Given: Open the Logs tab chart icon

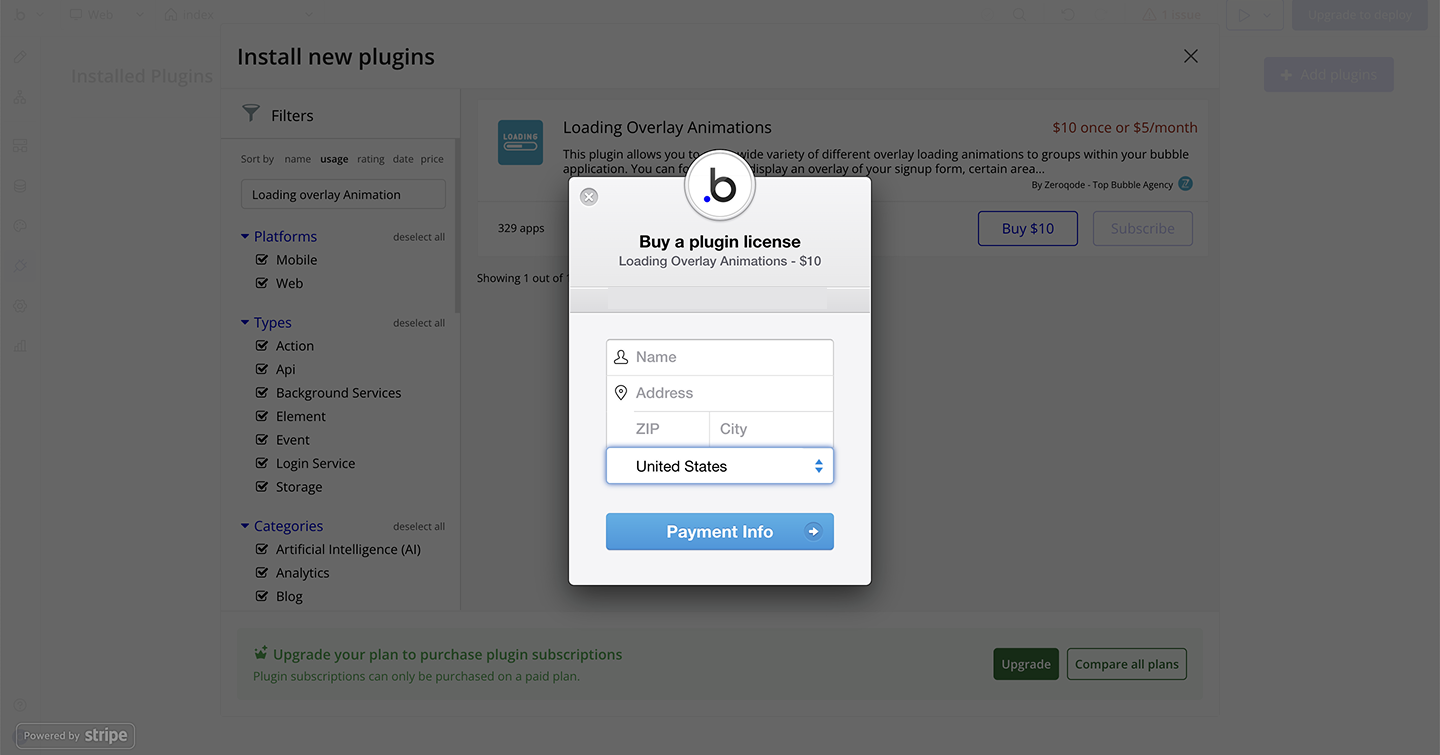Looking at the screenshot, I should (x=20, y=346).
